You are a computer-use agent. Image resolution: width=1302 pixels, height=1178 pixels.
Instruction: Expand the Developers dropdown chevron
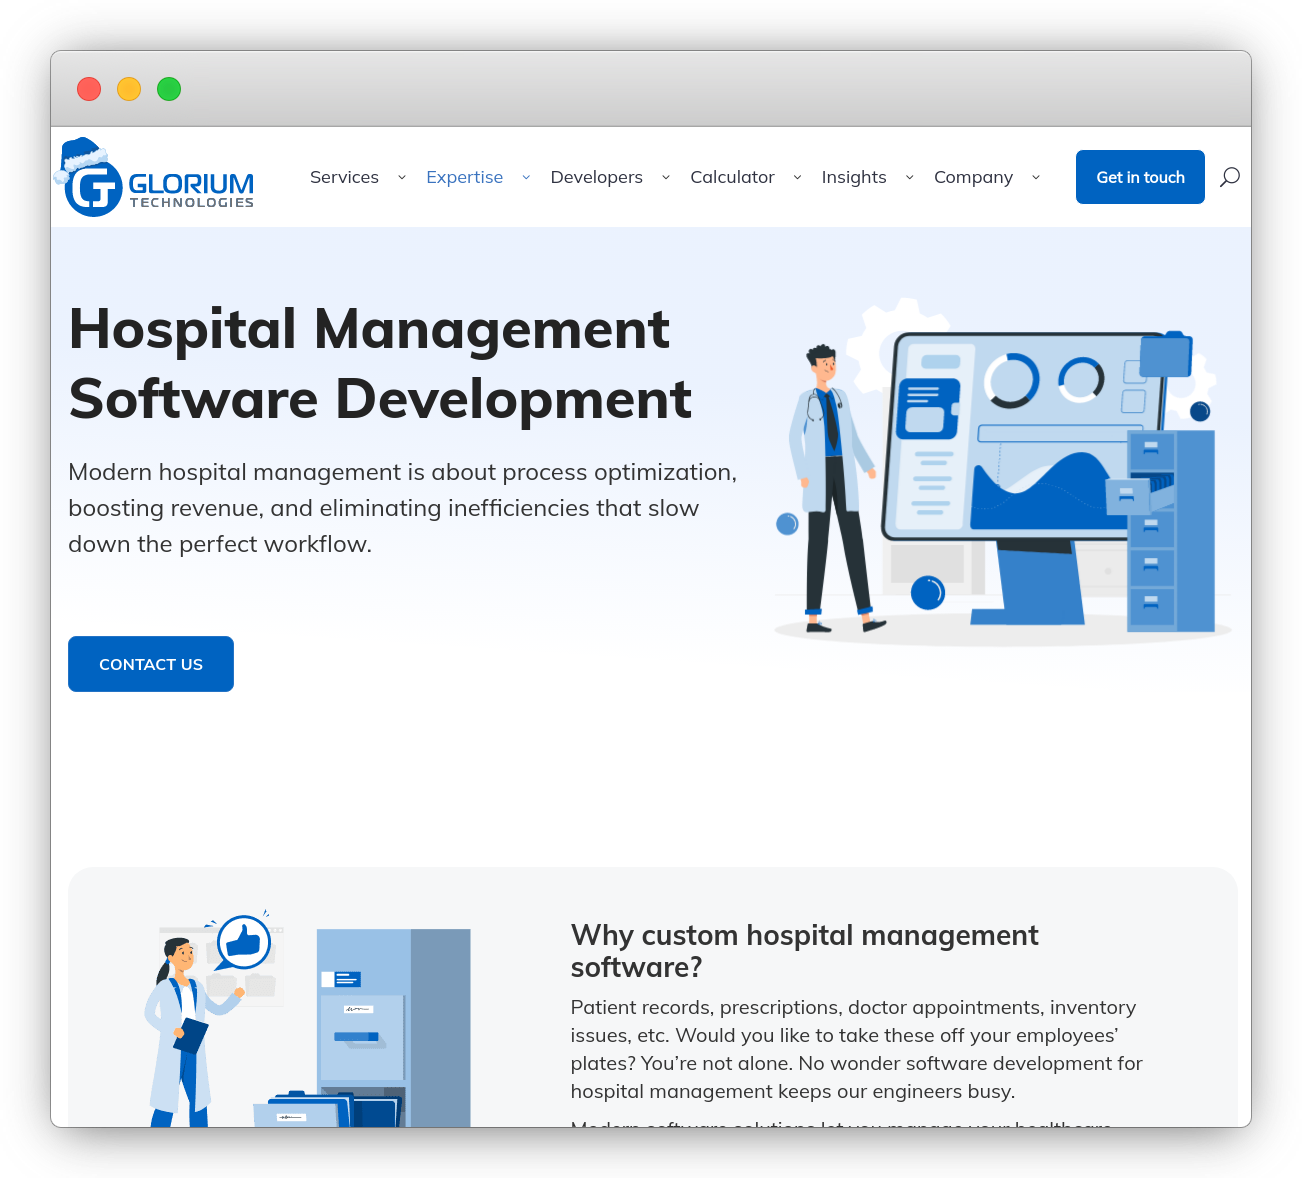click(666, 177)
